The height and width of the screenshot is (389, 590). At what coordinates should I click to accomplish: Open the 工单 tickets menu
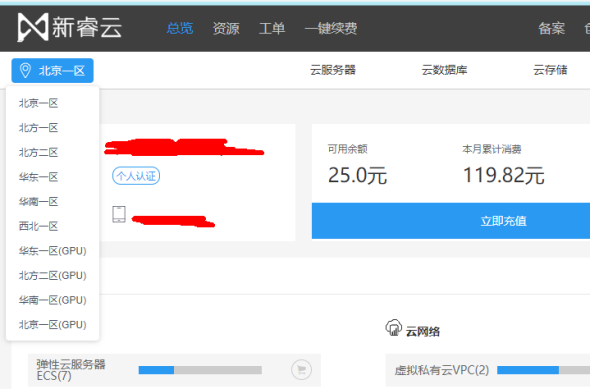pos(272,28)
